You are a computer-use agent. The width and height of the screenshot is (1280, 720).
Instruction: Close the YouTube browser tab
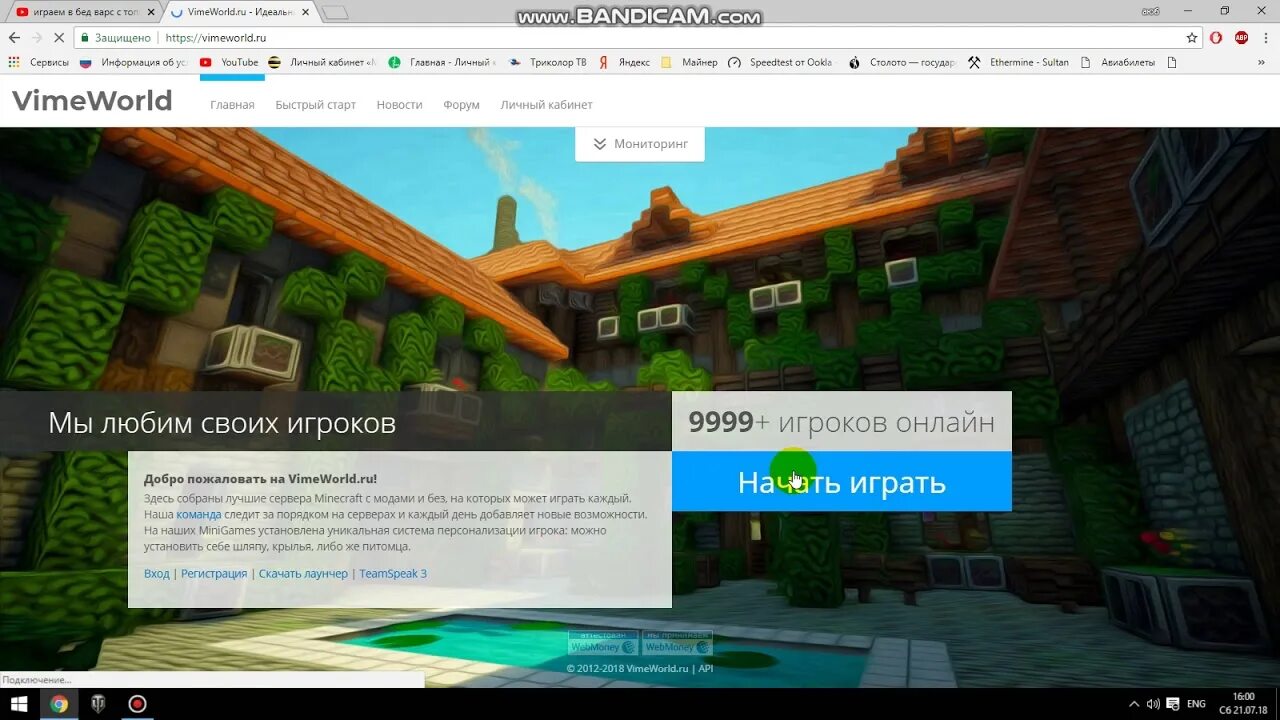pyautogui.click(x=150, y=12)
